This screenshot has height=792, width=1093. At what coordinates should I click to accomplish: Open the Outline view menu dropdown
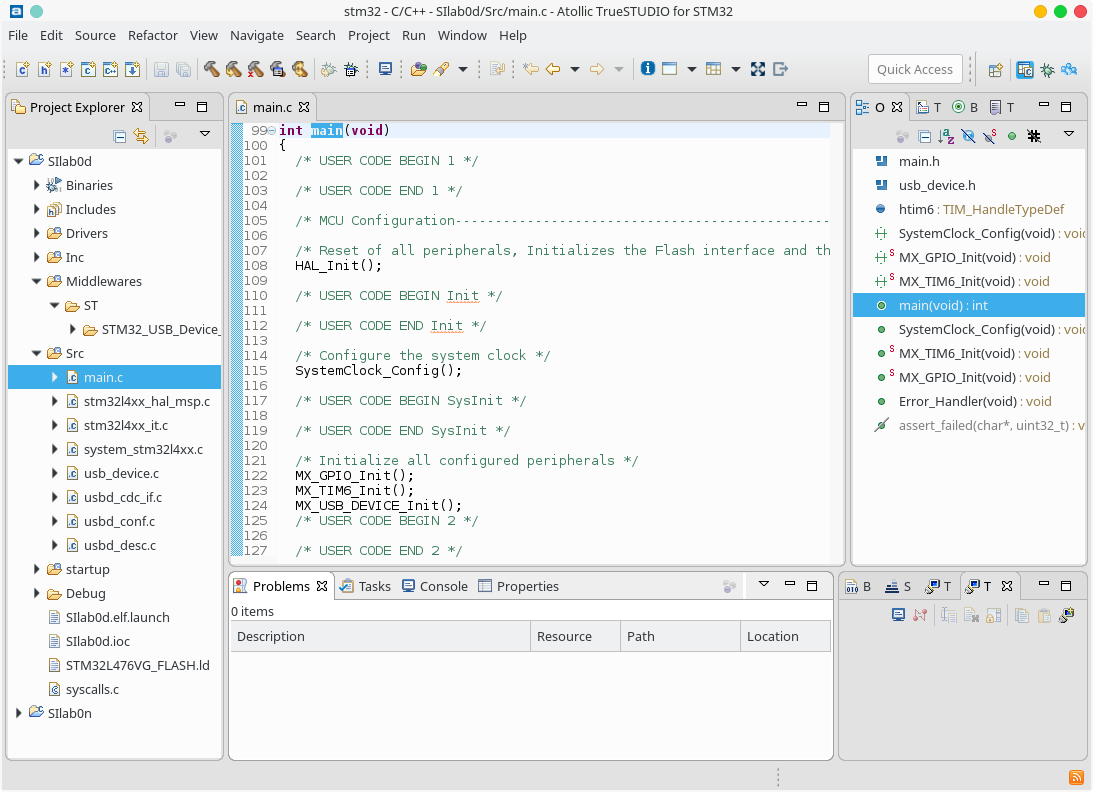1068,134
